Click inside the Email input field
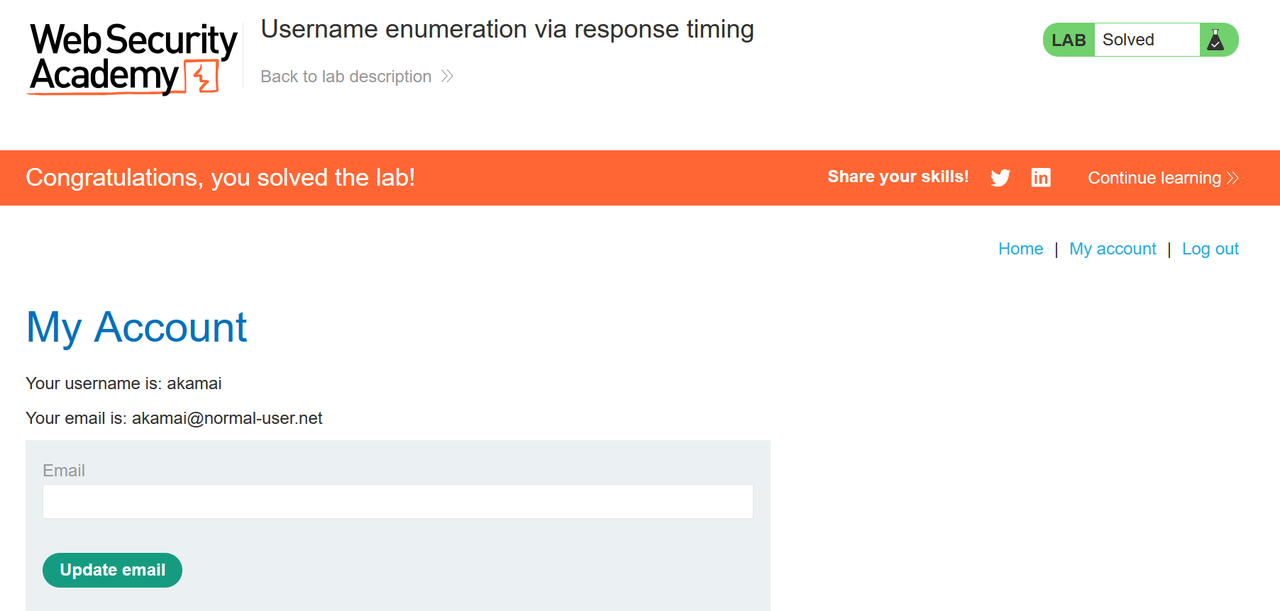Image resolution: width=1280 pixels, height=611 pixels. [397, 501]
